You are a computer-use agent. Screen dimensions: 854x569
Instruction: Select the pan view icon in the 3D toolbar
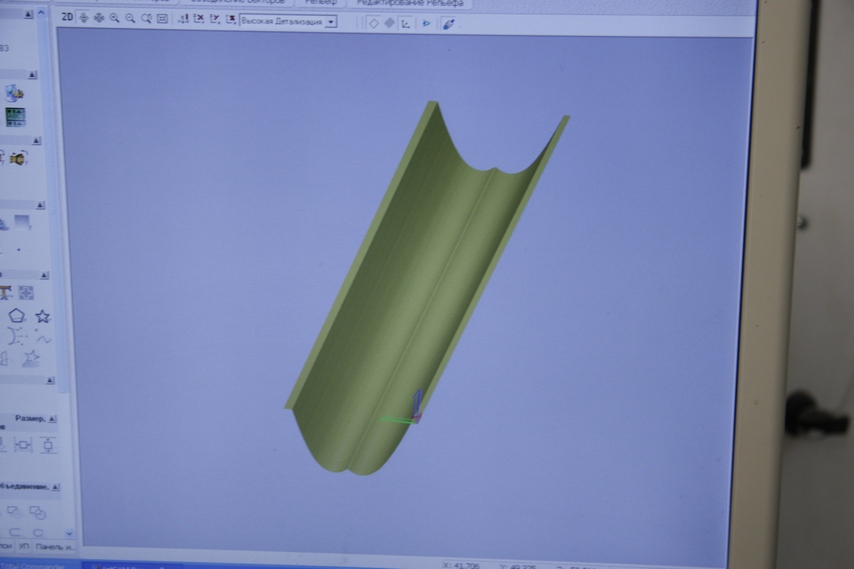(98, 19)
